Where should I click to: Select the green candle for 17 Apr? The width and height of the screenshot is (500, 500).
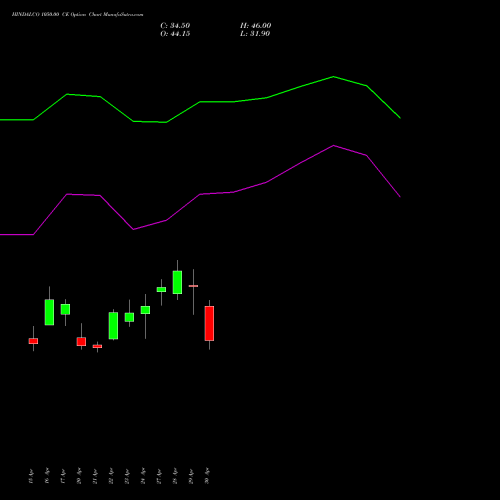65,309
